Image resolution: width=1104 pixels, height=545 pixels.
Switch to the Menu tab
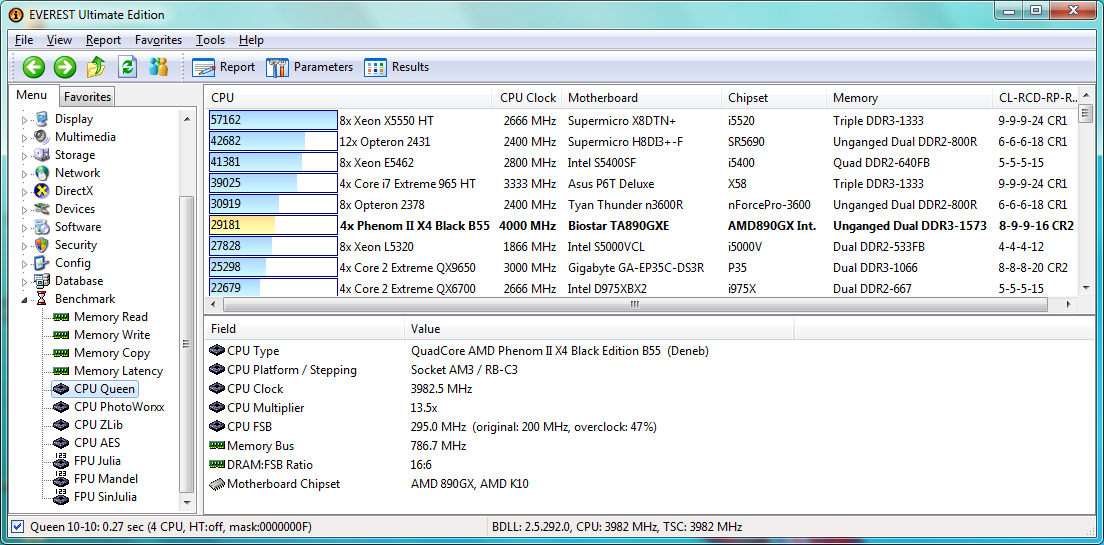[32, 95]
